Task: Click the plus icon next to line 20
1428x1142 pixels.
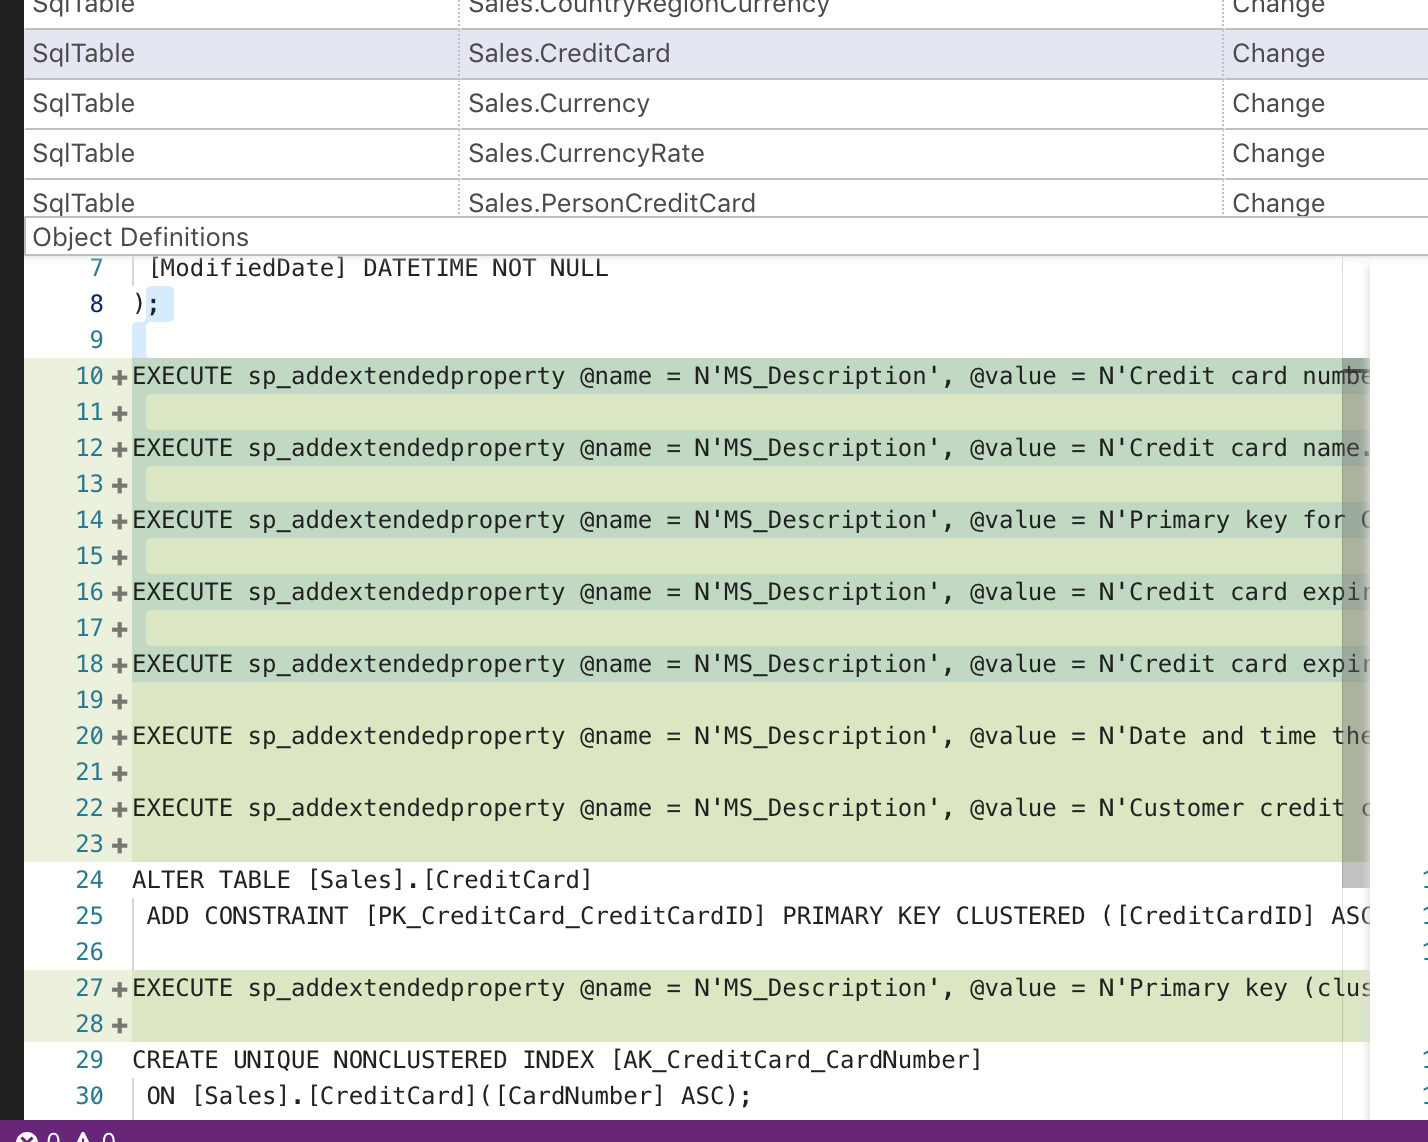Action: click(118, 737)
